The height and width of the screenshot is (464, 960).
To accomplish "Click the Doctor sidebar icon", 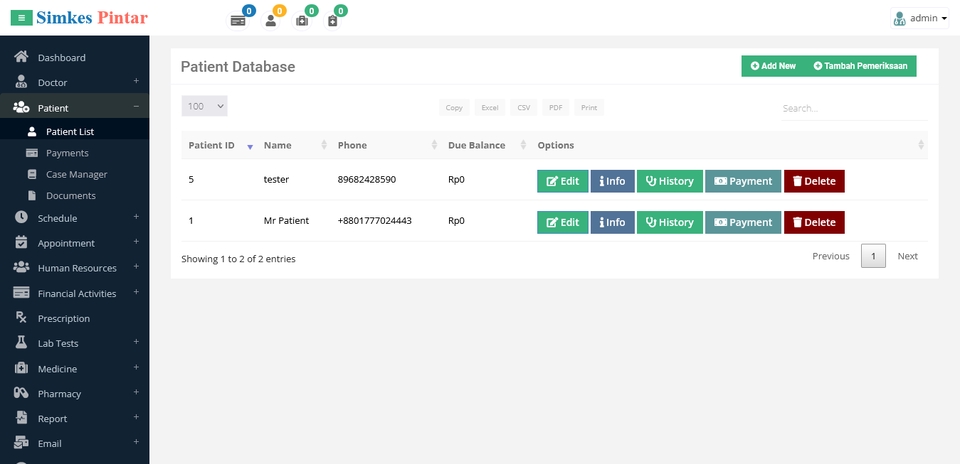I will (21, 82).
